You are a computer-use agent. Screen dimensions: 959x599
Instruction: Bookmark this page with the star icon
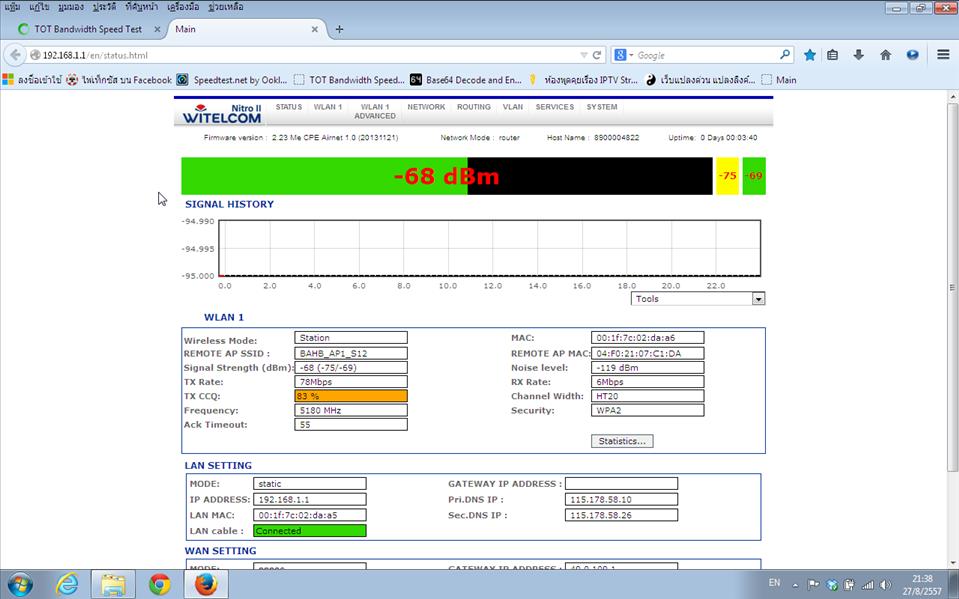810,55
